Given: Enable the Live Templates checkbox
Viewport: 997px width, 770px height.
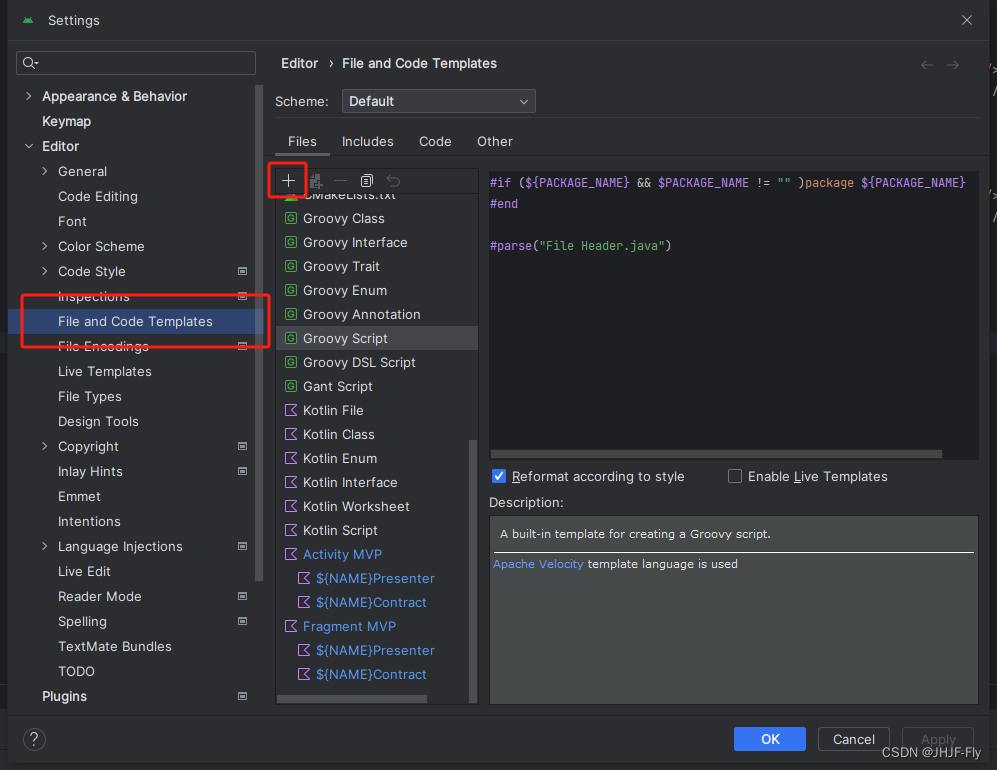Looking at the screenshot, I should 734,476.
